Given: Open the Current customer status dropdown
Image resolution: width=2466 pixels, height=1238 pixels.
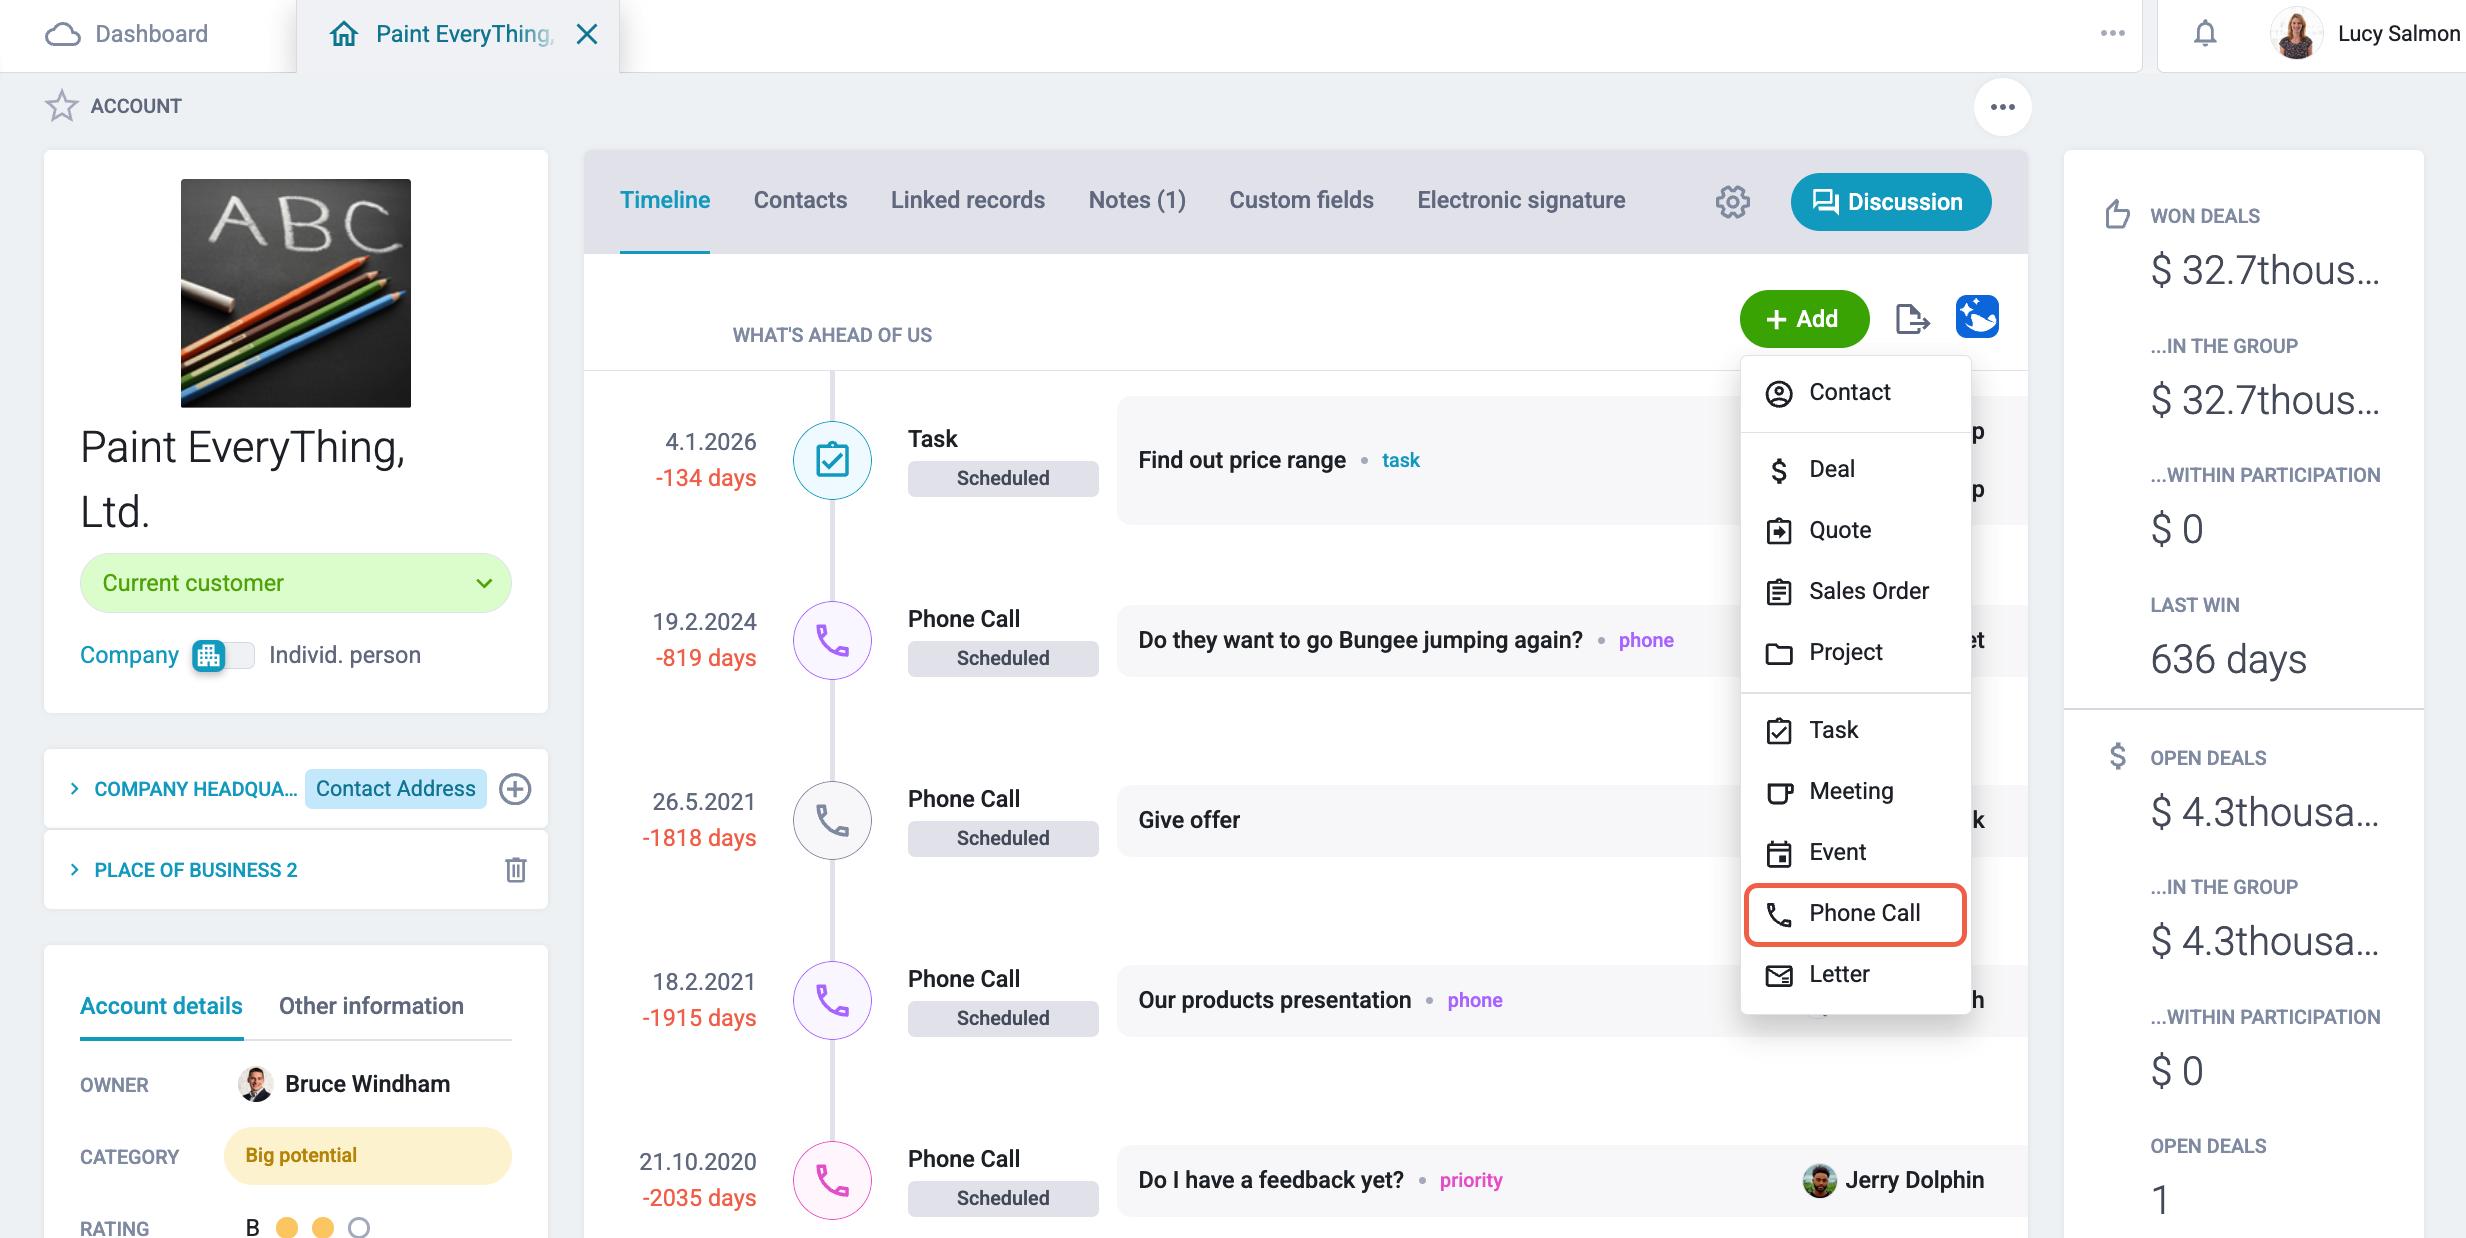Looking at the screenshot, I should pyautogui.click(x=296, y=583).
